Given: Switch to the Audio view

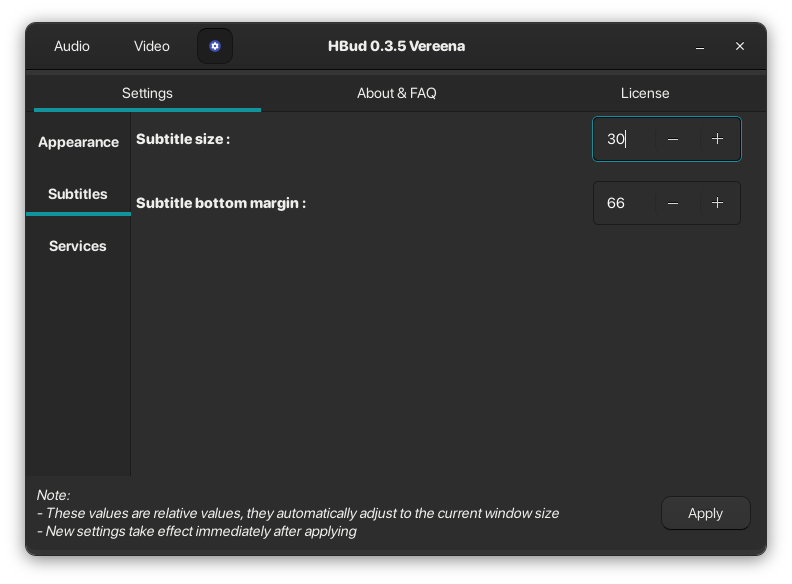Looking at the screenshot, I should 72,46.
